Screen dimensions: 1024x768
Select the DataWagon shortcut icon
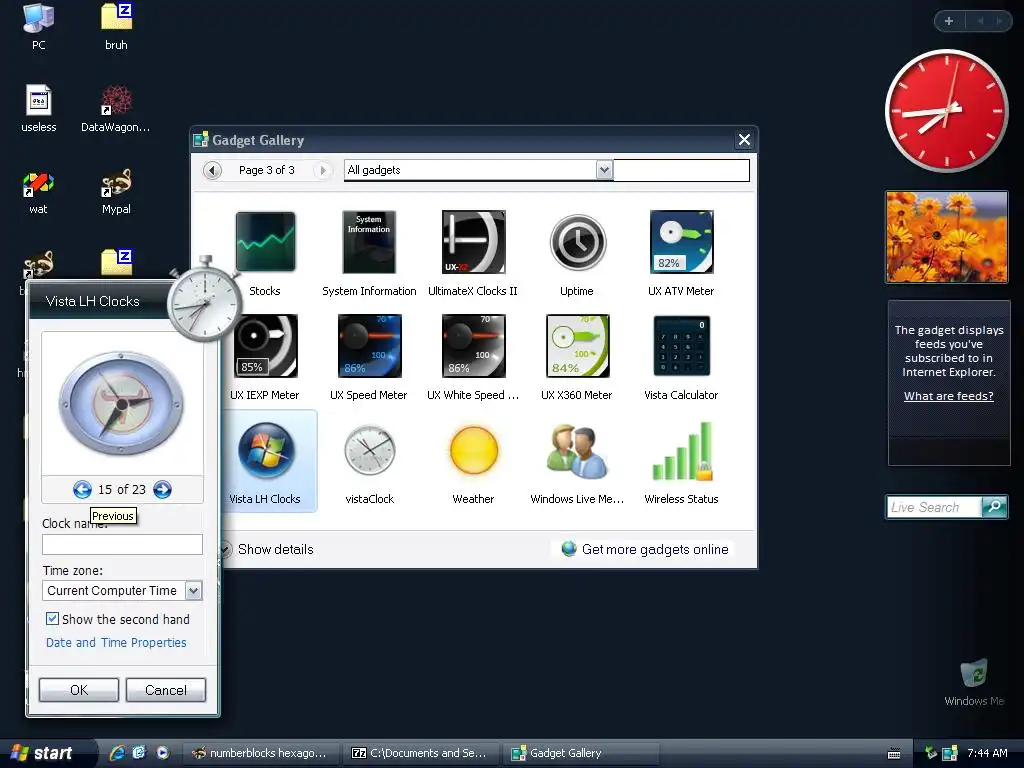[x=116, y=108]
